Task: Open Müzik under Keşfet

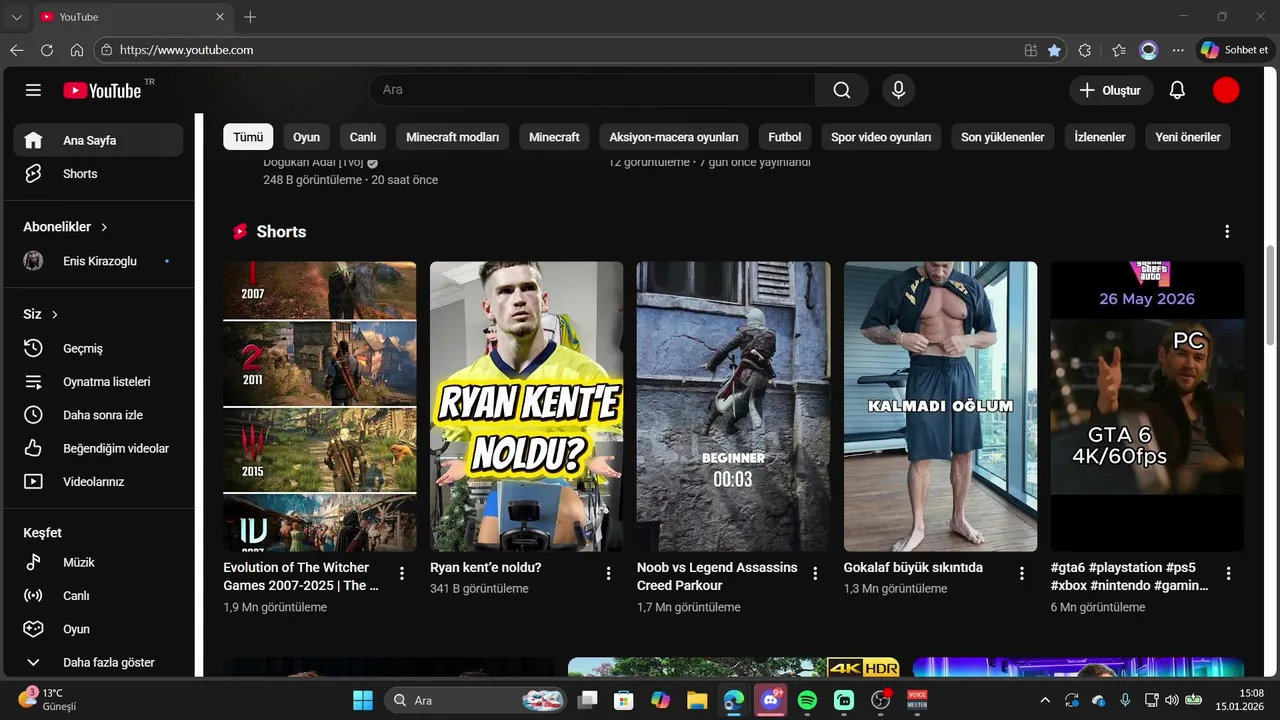Action: [x=98, y=562]
